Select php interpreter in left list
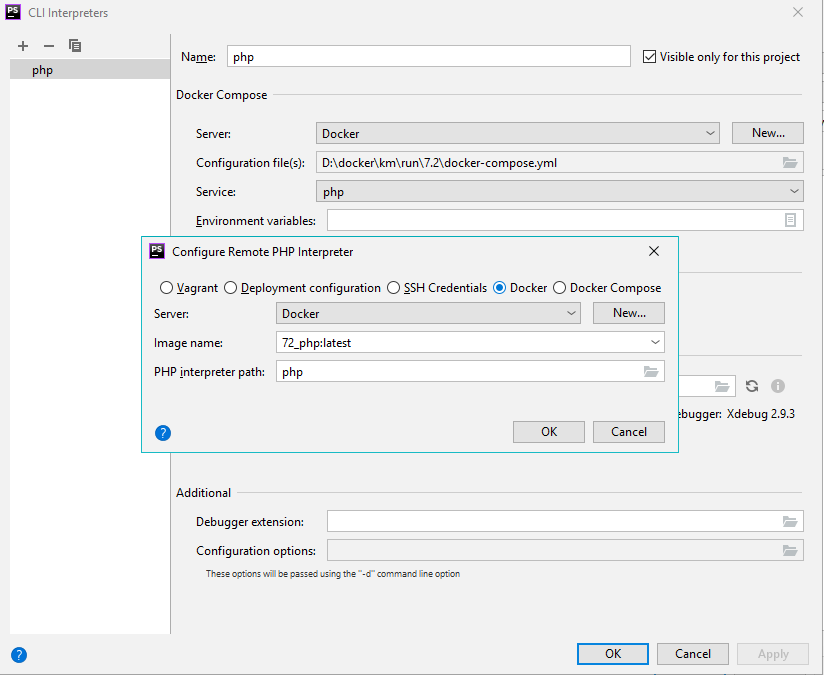This screenshot has height=675, width=824. coord(90,70)
